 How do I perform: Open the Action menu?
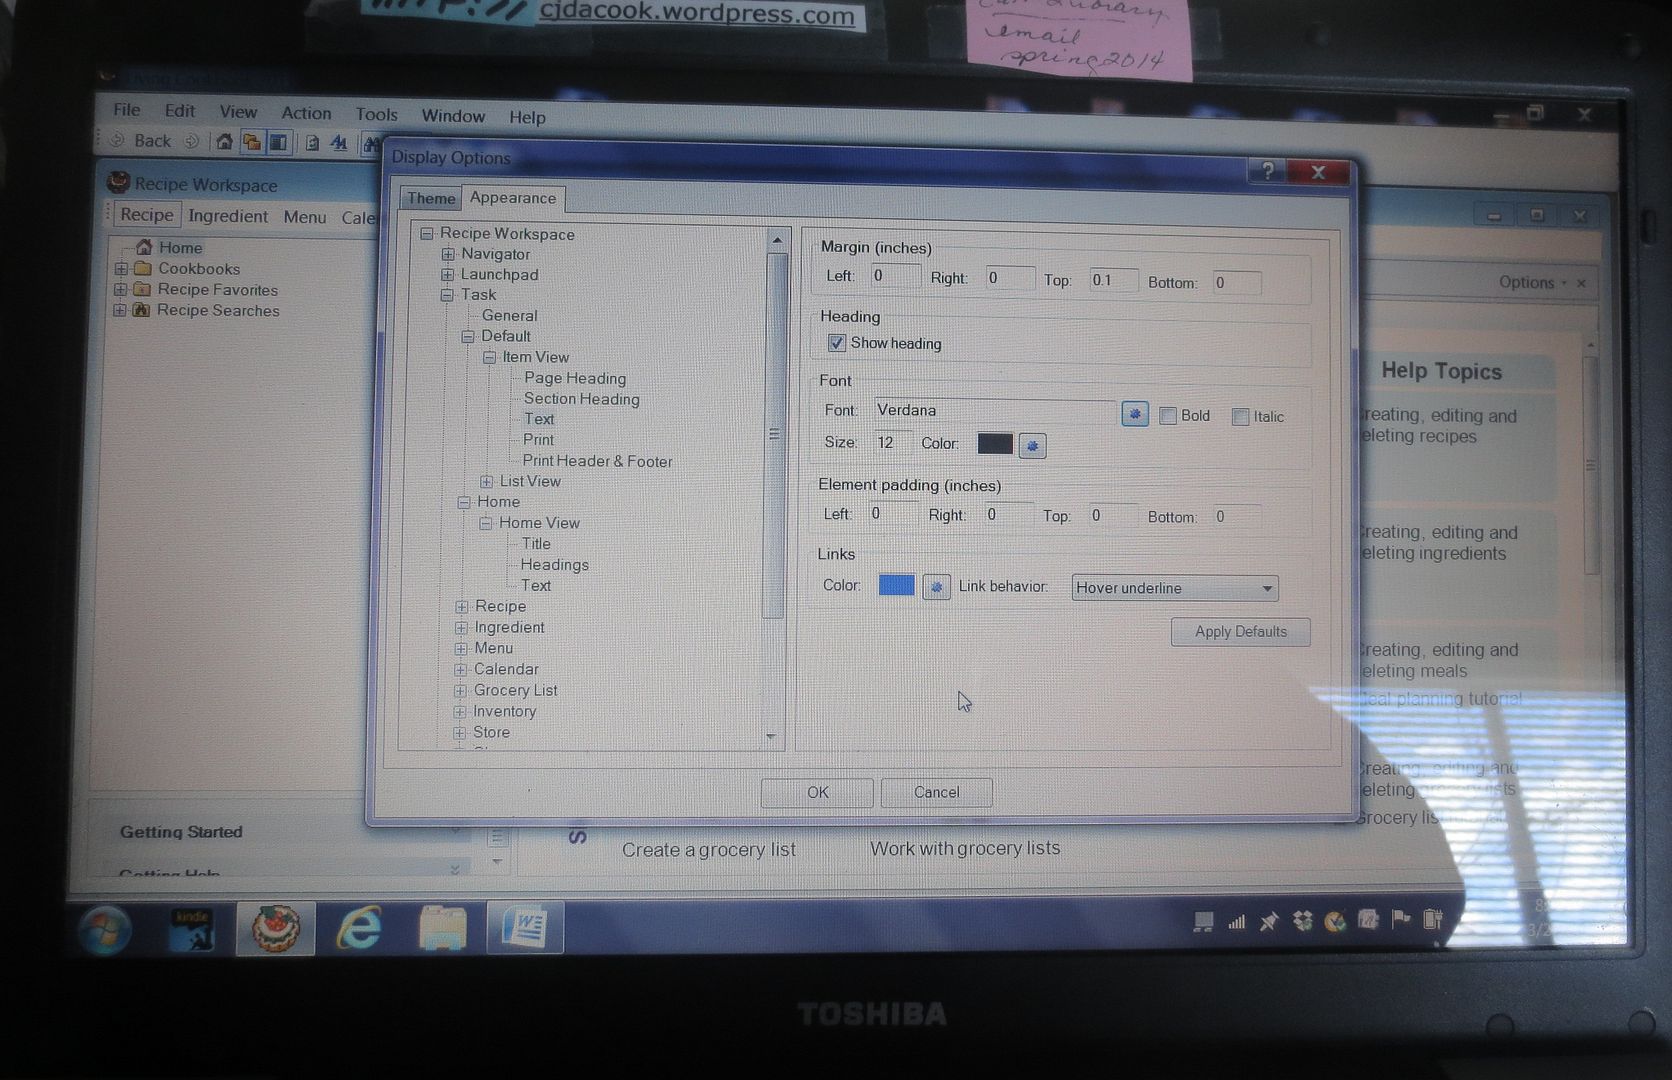tap(306, 113)
